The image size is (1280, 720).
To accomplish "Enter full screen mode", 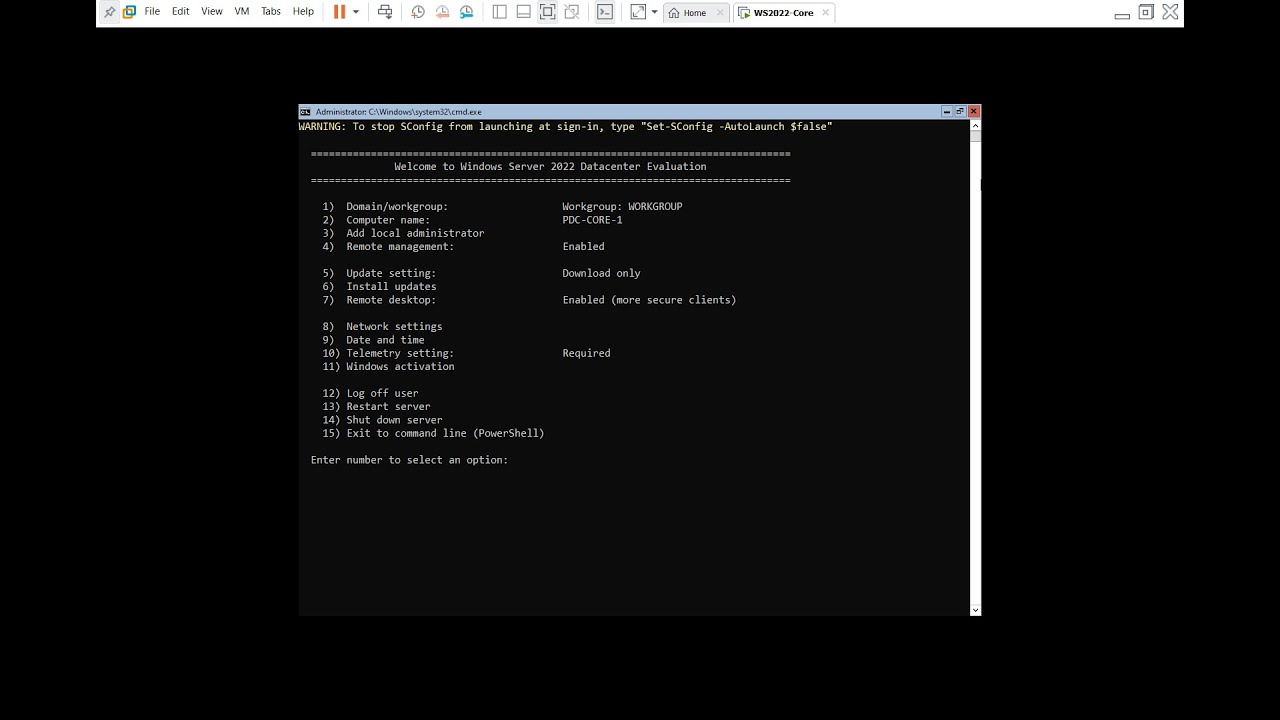I will (x=547, y=12).
